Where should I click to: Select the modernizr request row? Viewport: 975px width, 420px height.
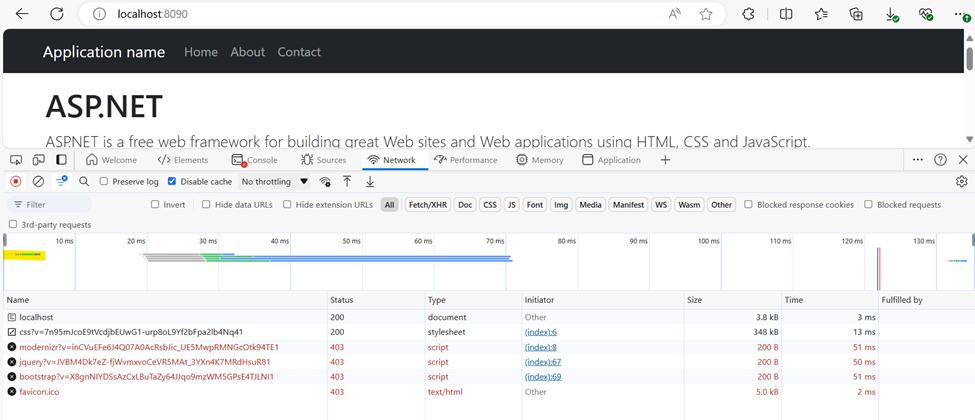(x=488, y=347)
